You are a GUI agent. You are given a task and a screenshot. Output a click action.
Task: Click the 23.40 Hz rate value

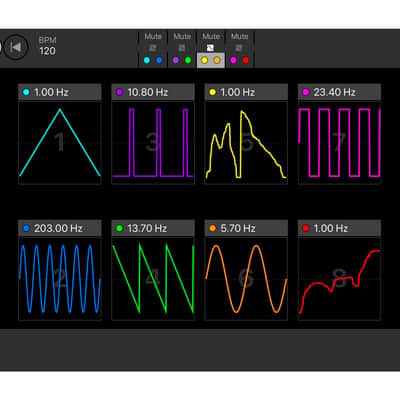click(x=334, y=92)
